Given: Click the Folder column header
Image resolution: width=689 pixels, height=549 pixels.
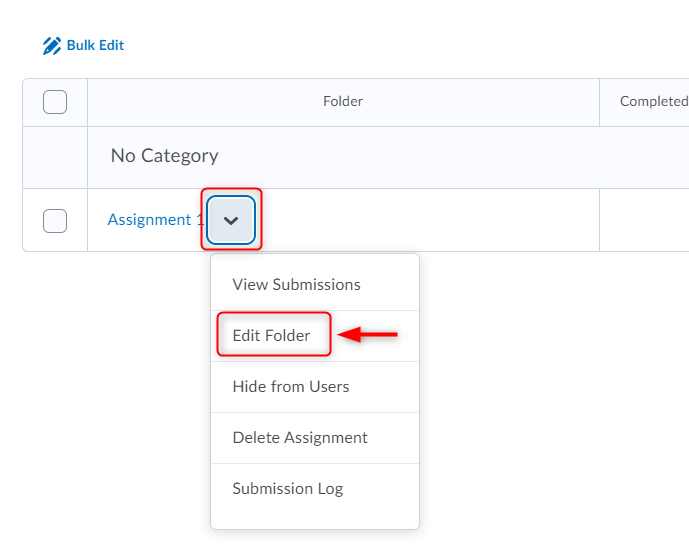Looking at the screenshot, I should coord(343,102).
